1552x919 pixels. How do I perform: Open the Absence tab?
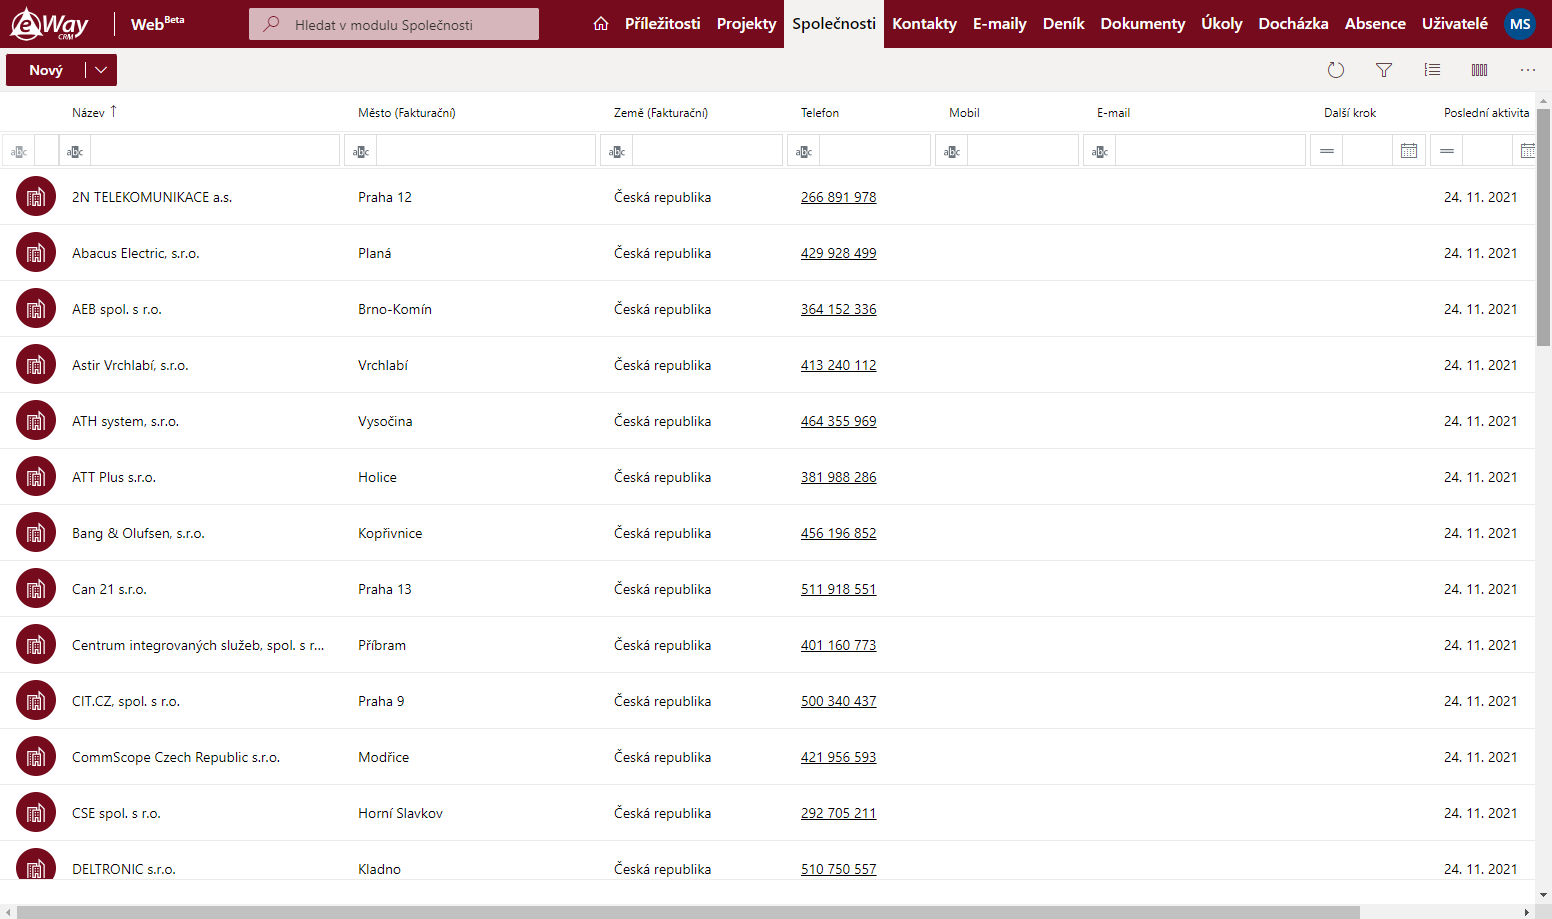click(x=1375, y=24)
